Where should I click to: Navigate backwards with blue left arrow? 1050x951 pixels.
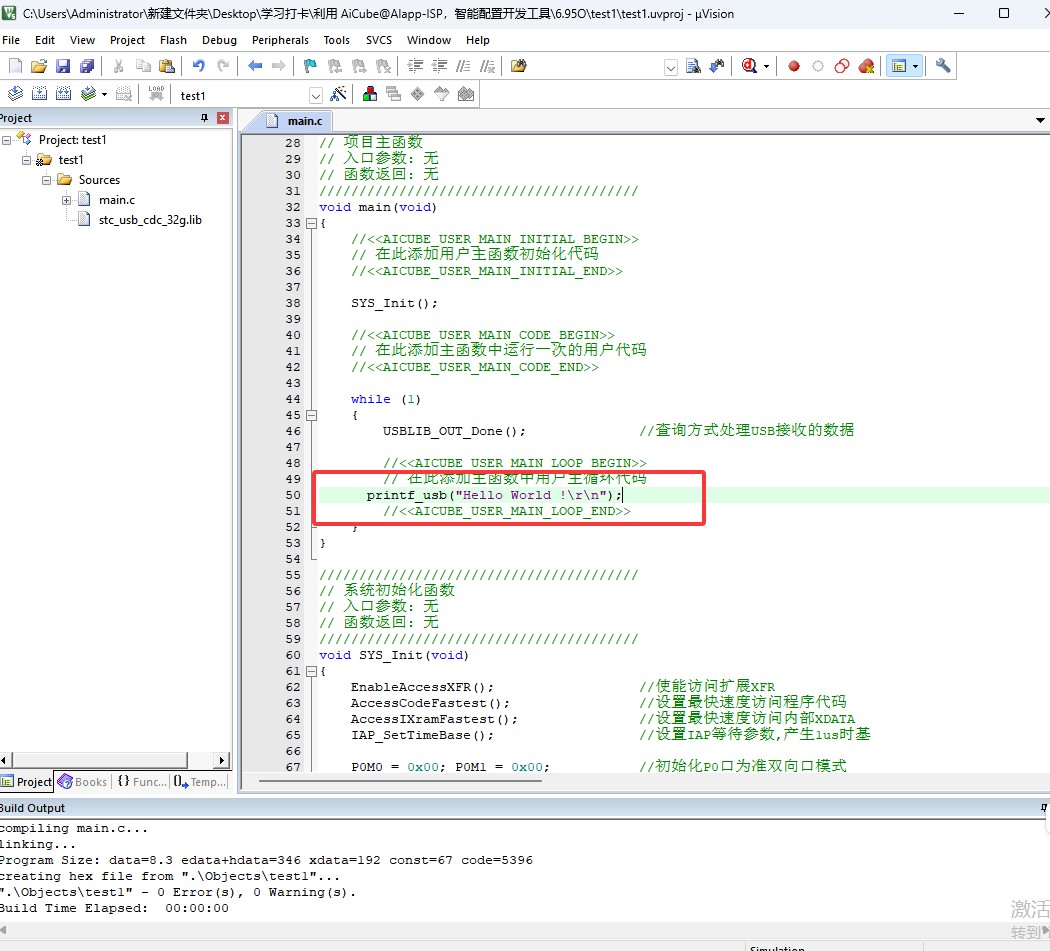pos(255,66)
